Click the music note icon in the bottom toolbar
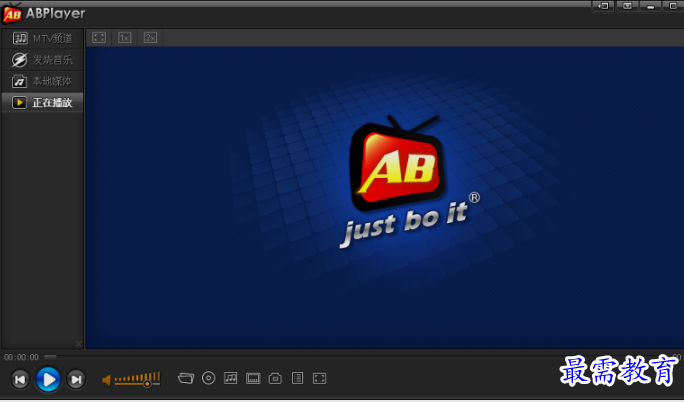The height and width of the screenshot is (402, 684). pos(231,378)
